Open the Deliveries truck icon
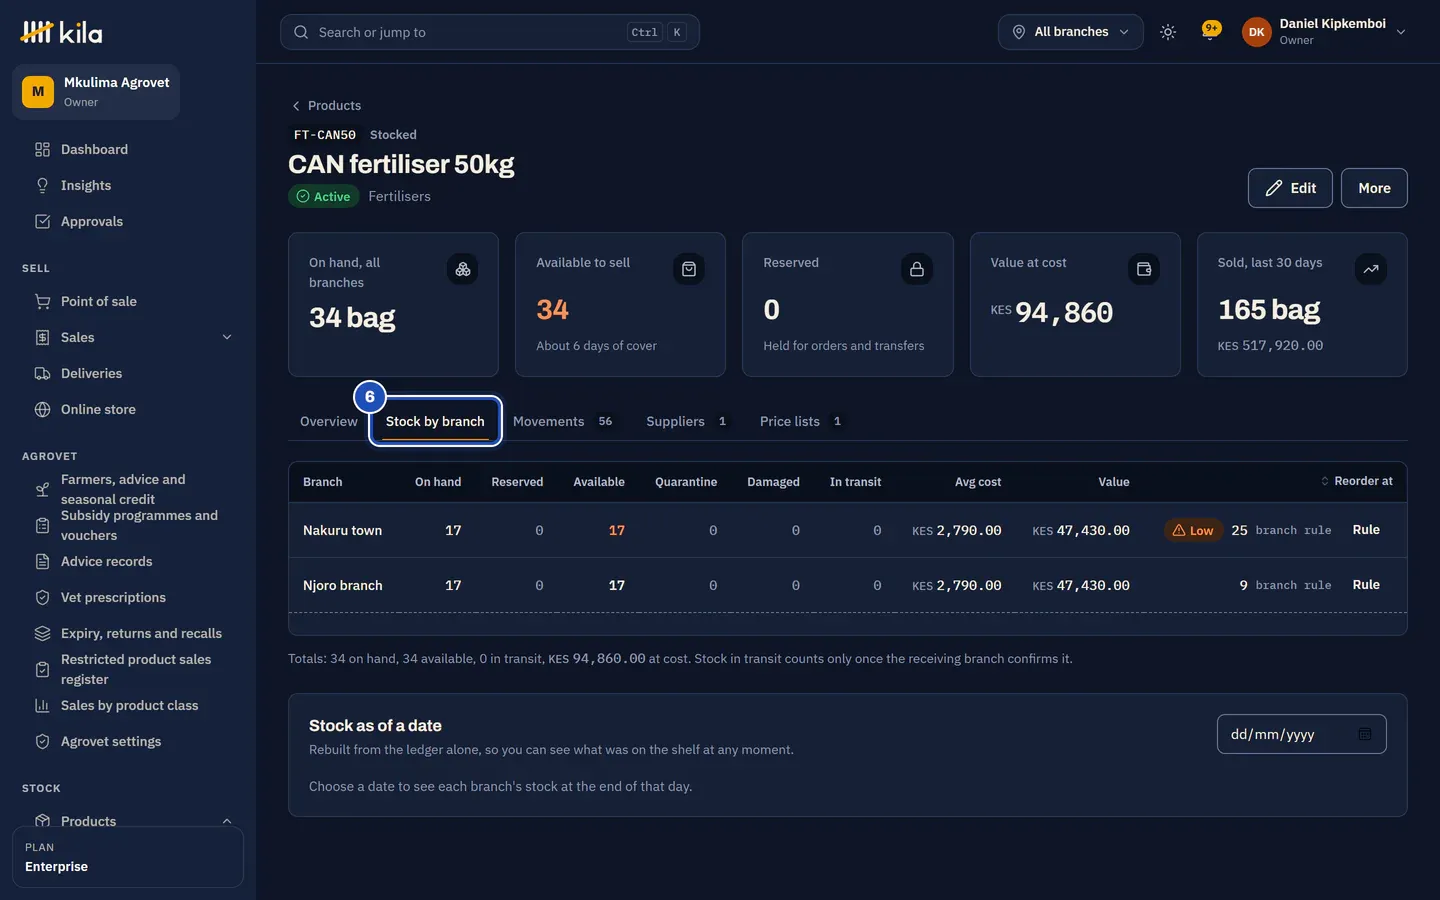 (x=42, y=374)
